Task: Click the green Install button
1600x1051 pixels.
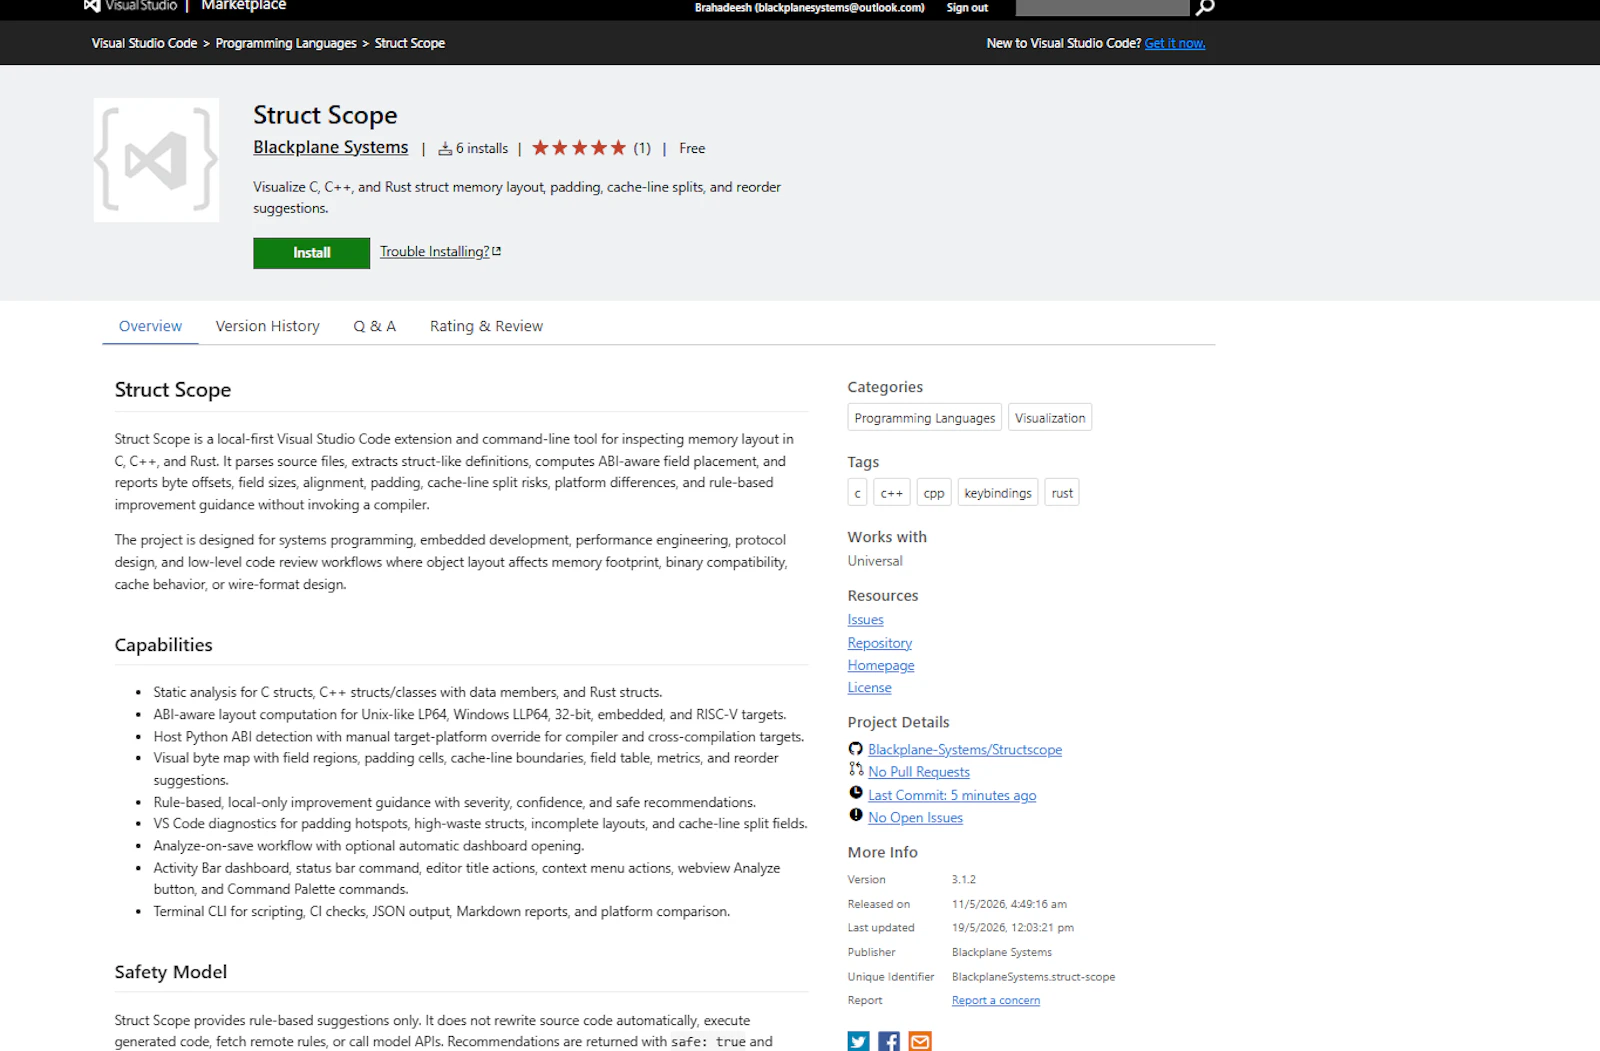Action: click(311, 253)
